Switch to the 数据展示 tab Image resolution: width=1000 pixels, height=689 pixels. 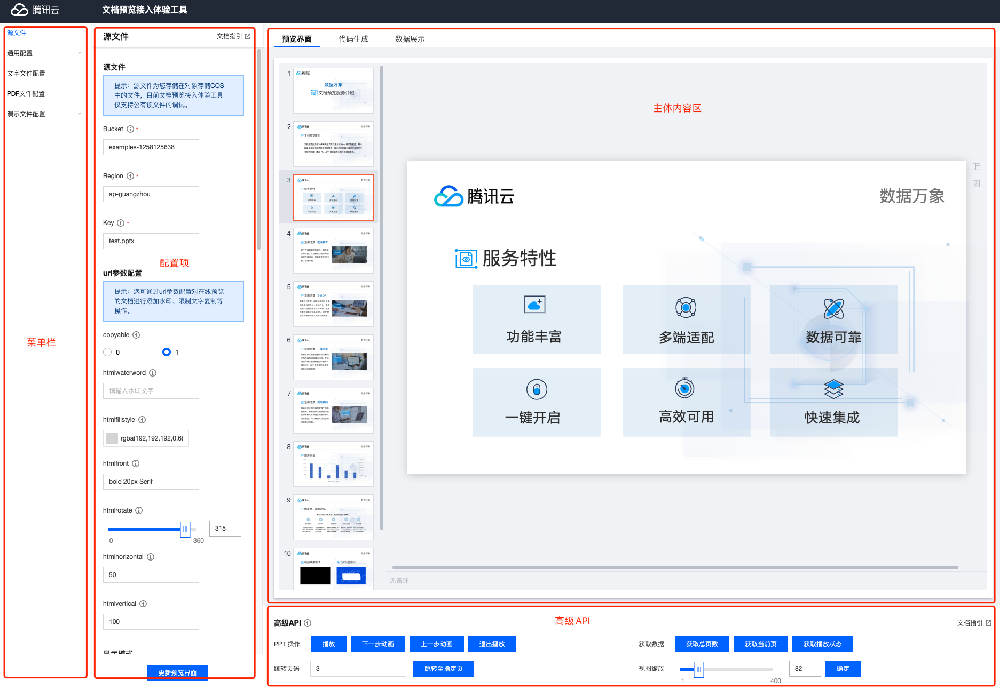point(409,39)
